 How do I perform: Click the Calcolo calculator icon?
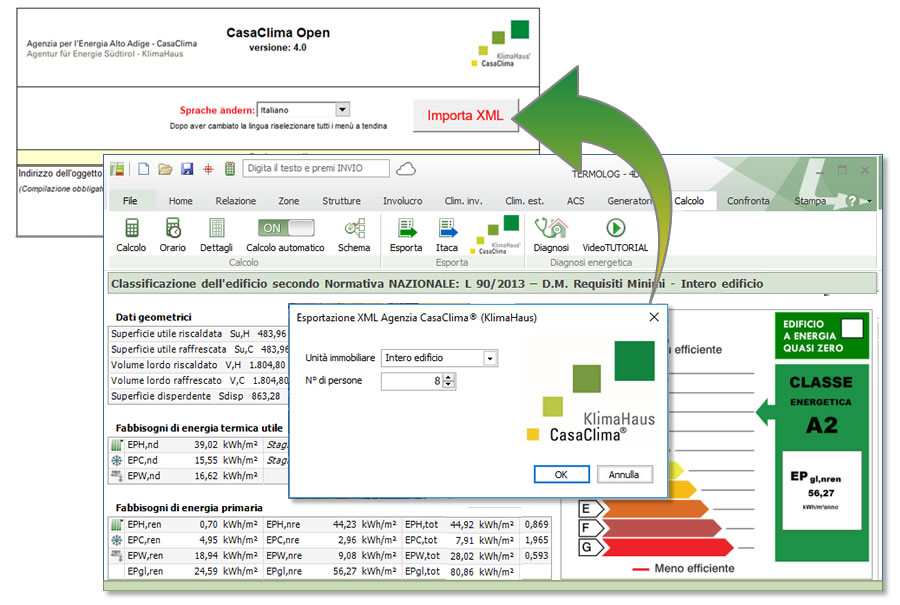(131, 229)
